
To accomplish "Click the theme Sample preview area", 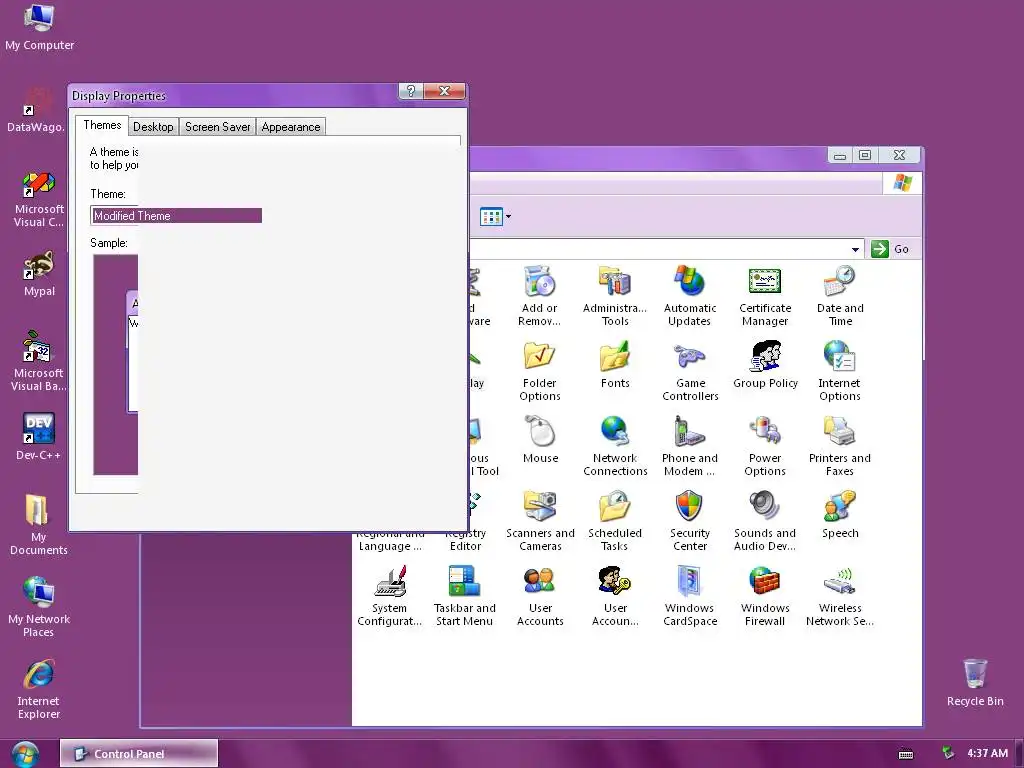I will point(116,364).
